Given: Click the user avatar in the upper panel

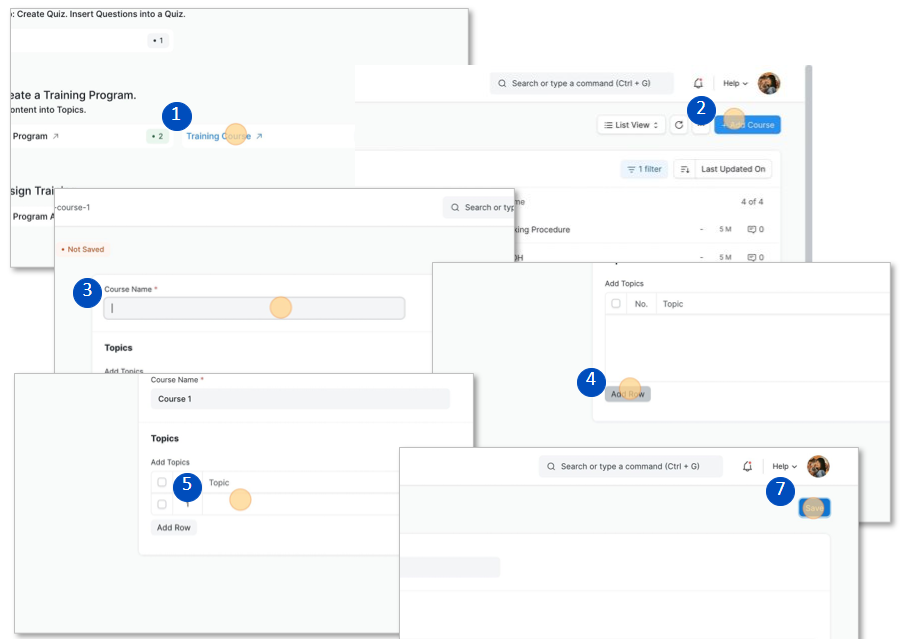Looking at the screenshot, I should 768,83.
